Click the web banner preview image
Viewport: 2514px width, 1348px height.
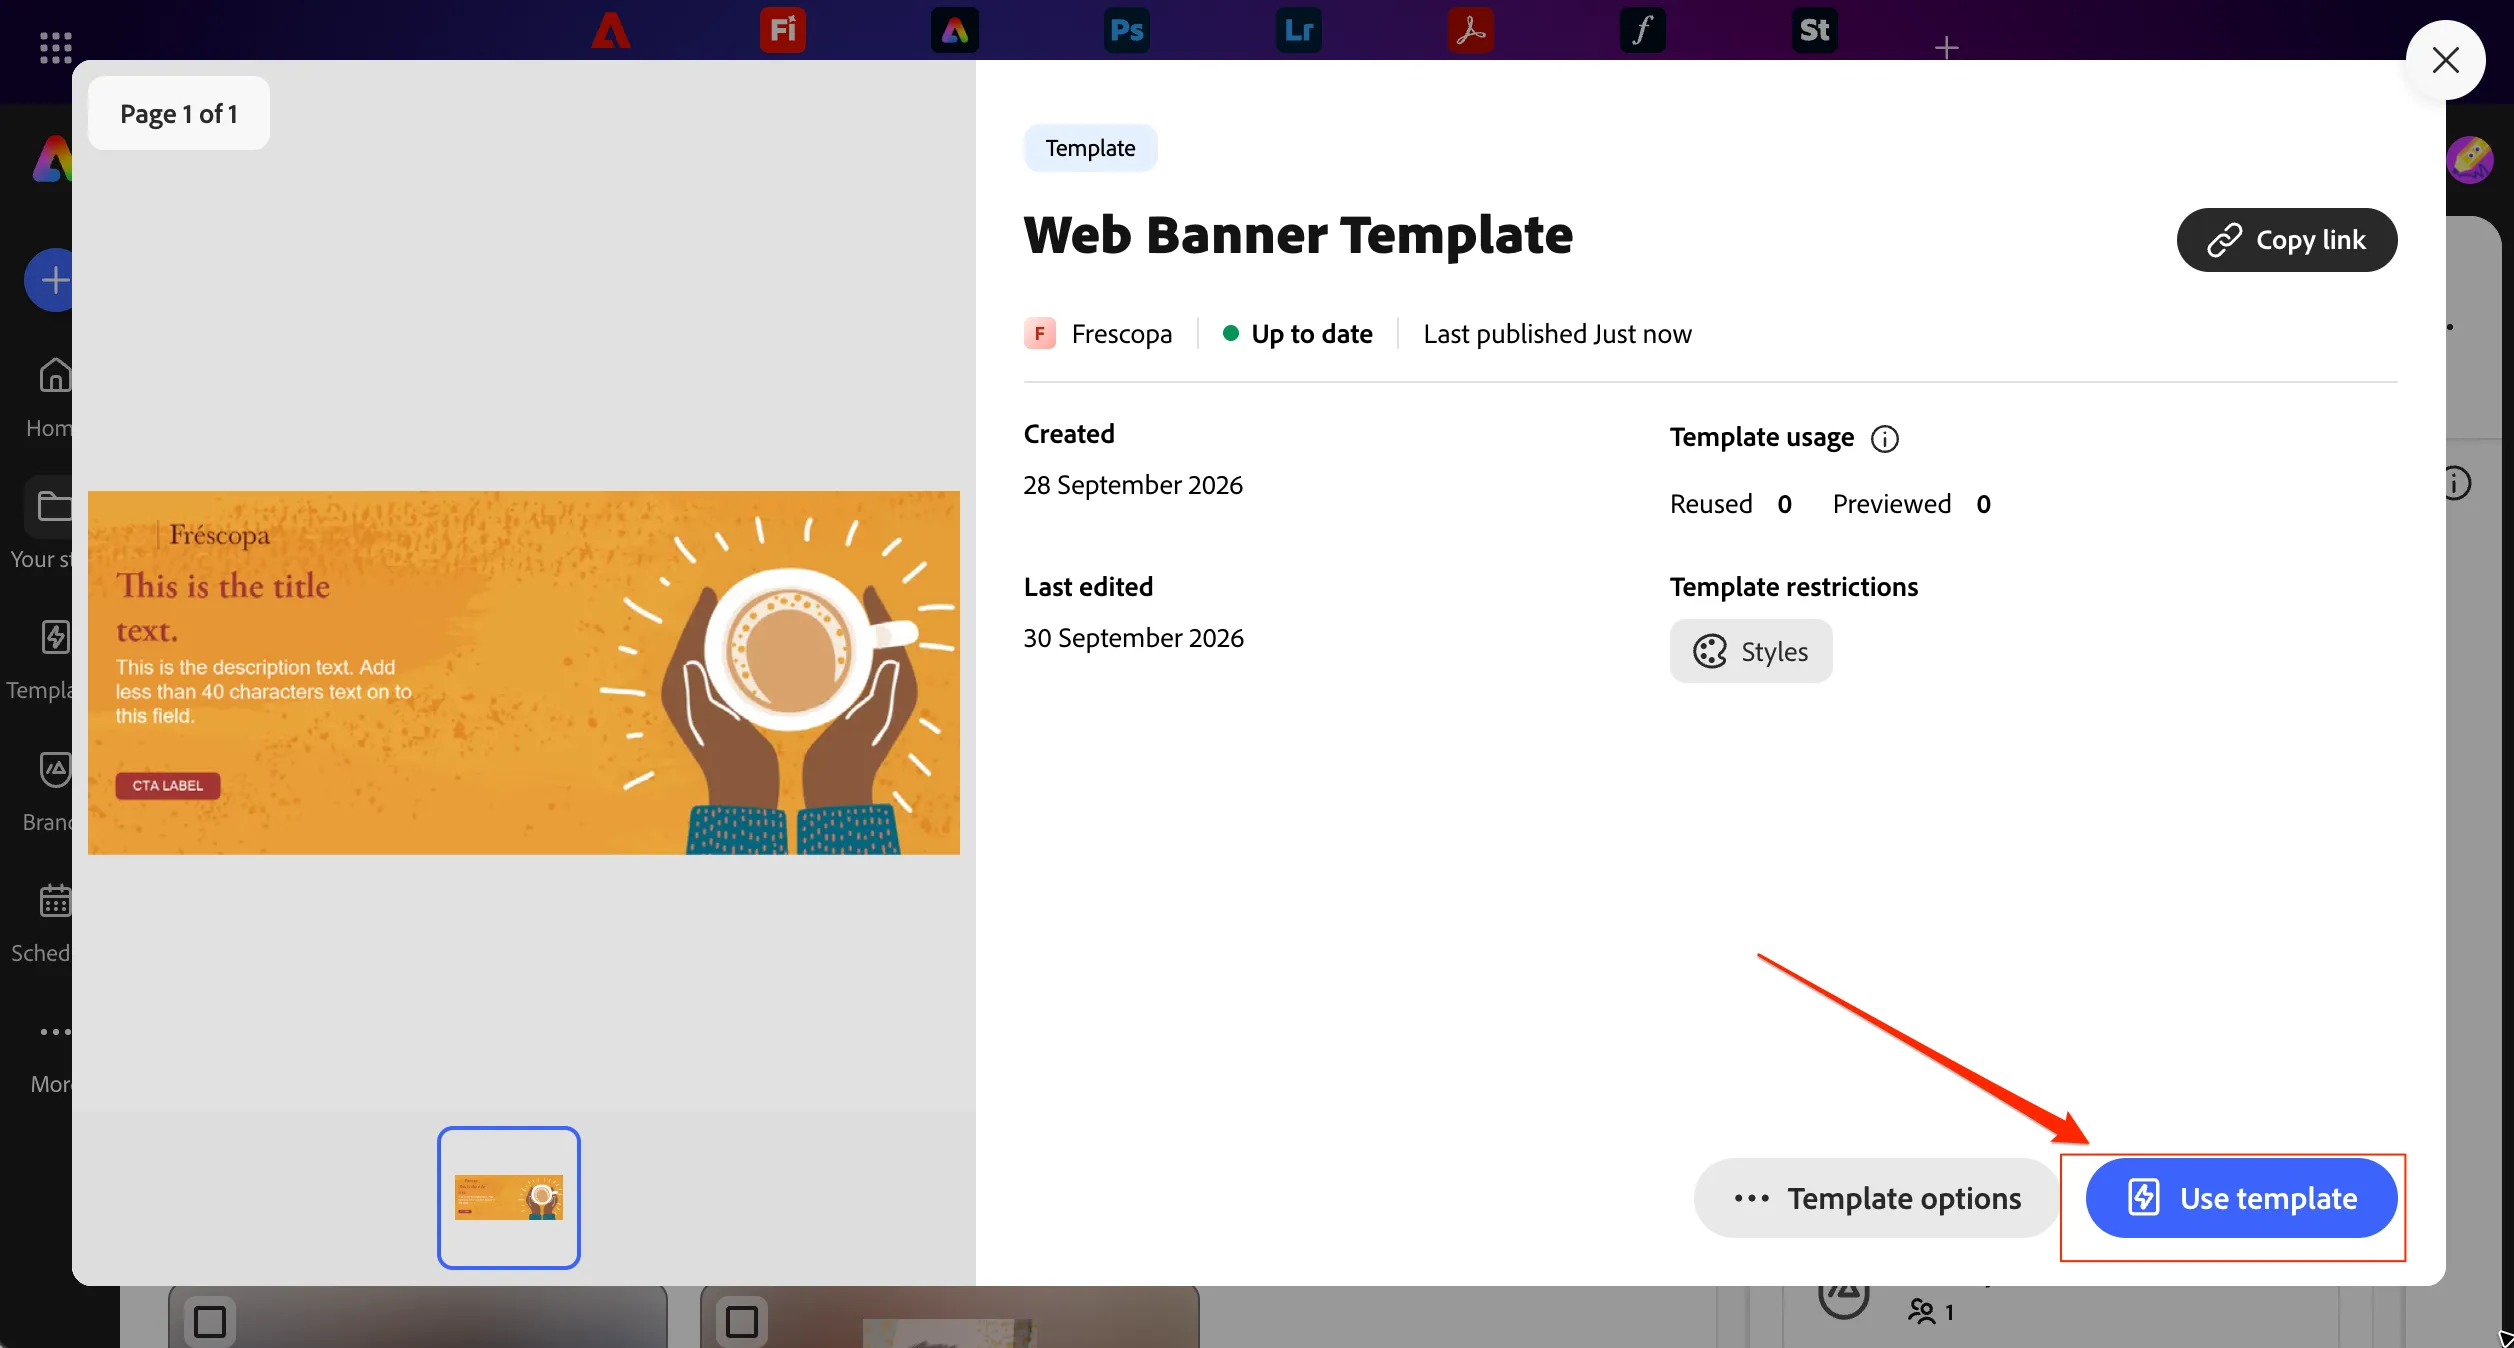pyautogui.click(x=524, y=672)
